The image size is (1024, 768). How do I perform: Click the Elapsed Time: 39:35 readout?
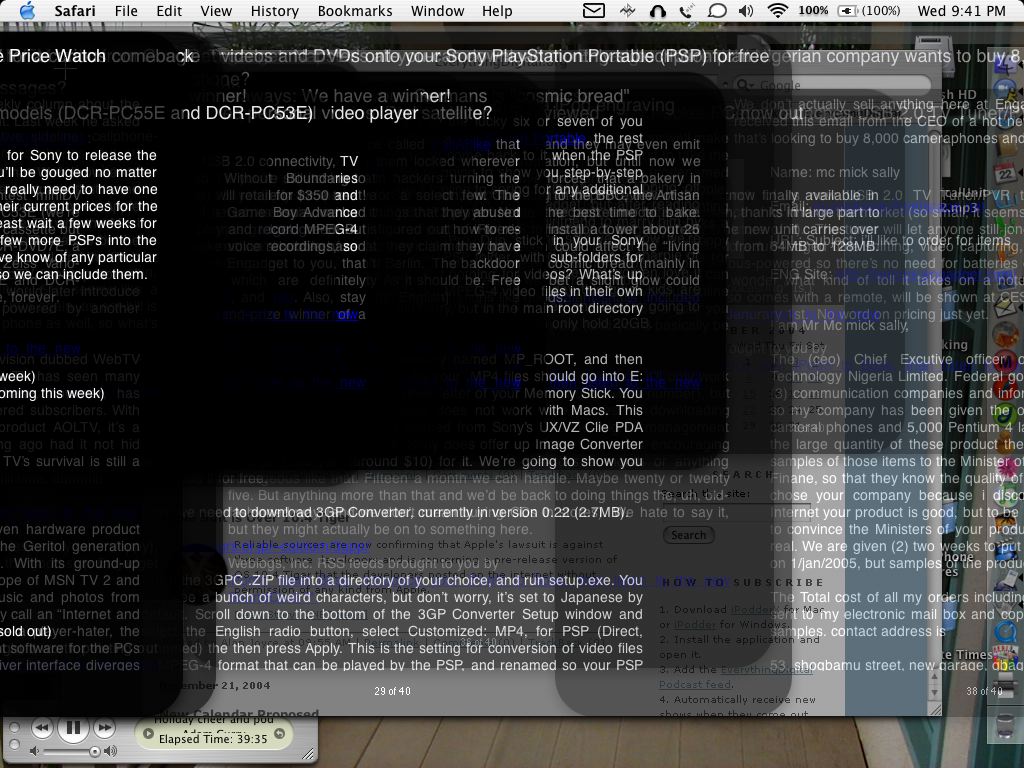click(214, 739)
